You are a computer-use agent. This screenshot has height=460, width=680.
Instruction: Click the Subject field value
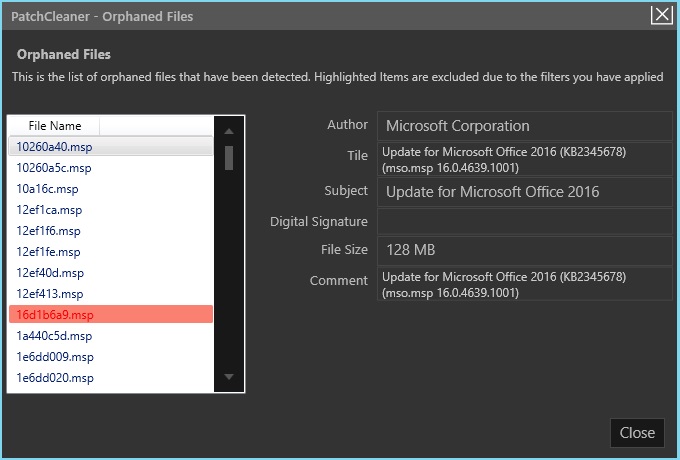(524, 191)
